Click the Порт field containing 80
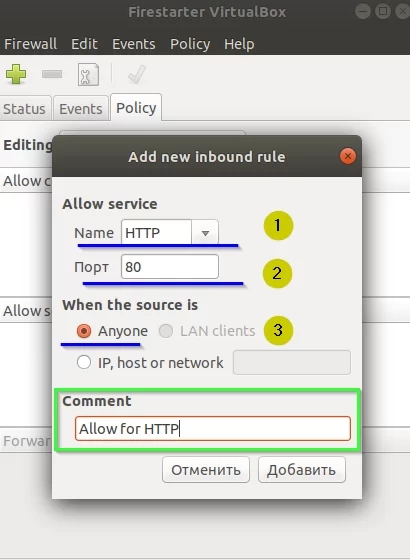Screen dimensions: 410x560 170,266
